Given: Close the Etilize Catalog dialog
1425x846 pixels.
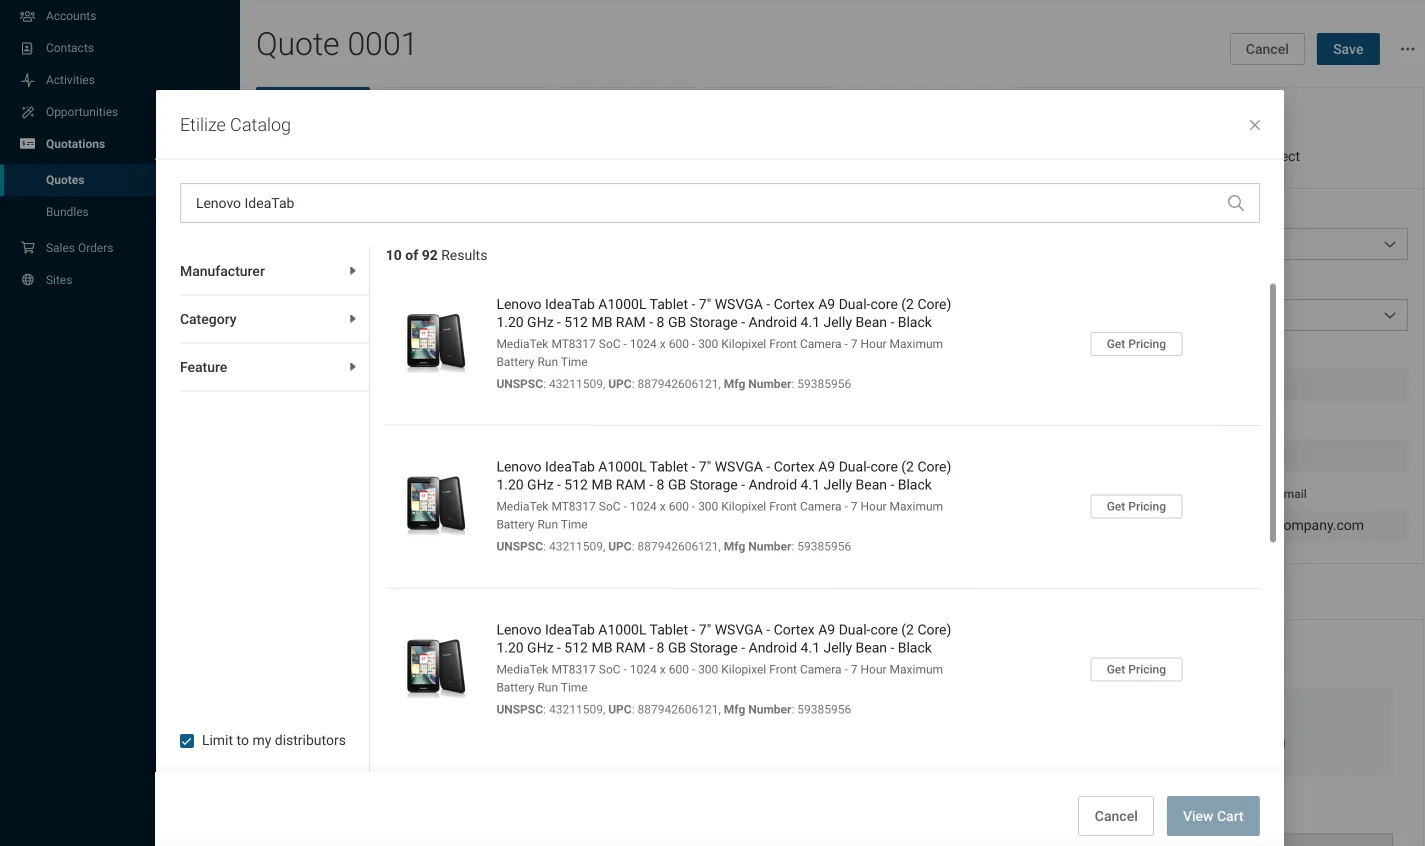Looking at the screenshot, I should 1254,125.
